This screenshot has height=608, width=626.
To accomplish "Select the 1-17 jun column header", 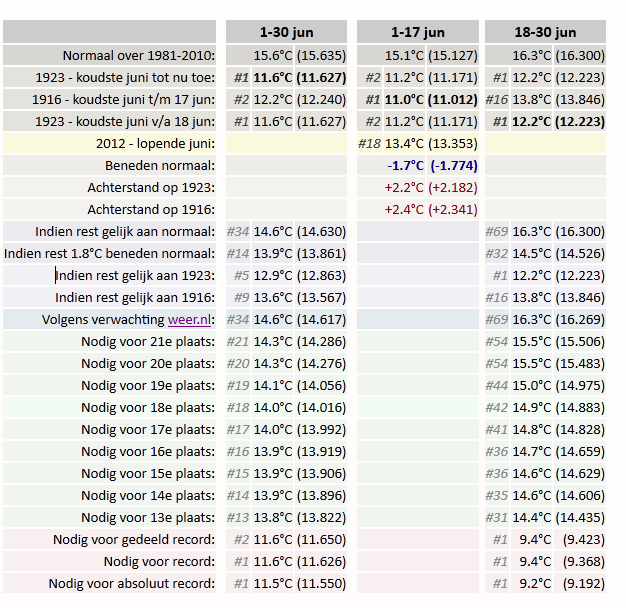I will 418,32.
